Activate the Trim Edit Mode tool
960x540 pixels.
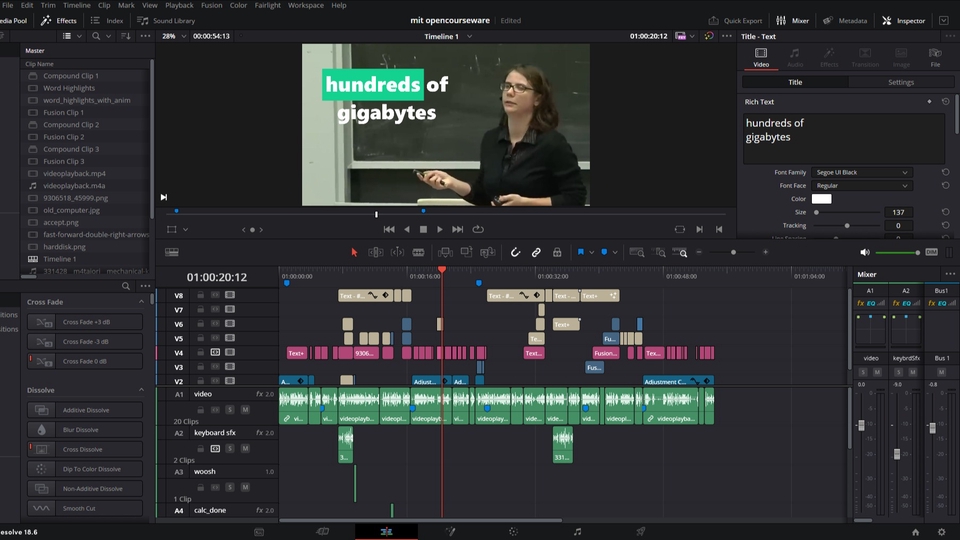(375, 252)
